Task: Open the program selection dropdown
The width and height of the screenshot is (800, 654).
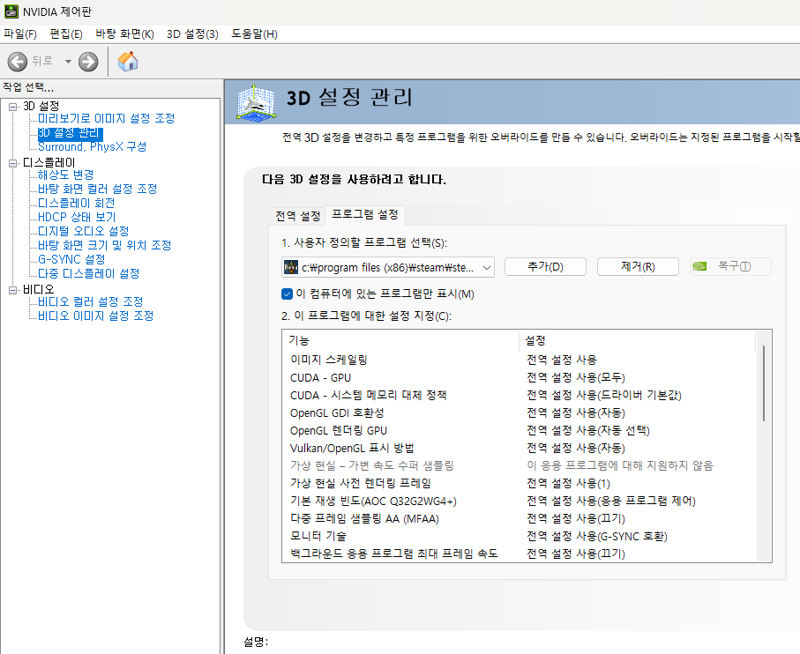Action: pos(388,267)
